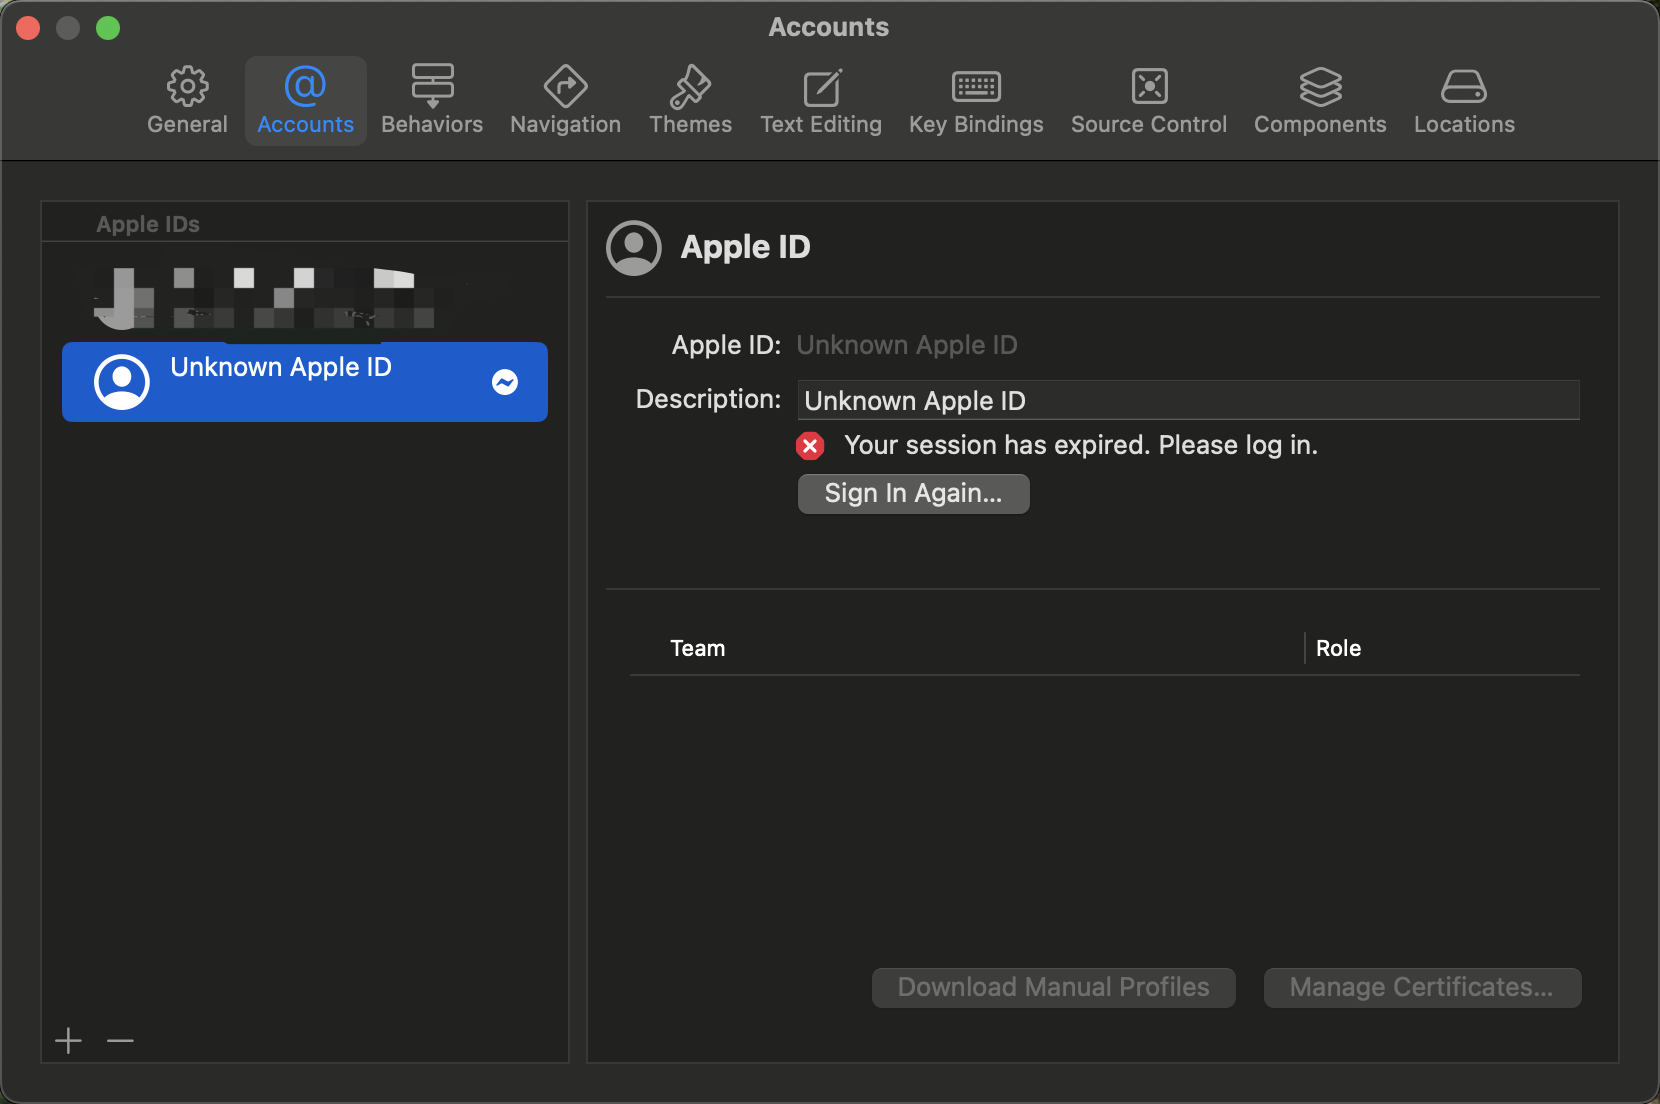Click the red session error icon

[810, 446]
